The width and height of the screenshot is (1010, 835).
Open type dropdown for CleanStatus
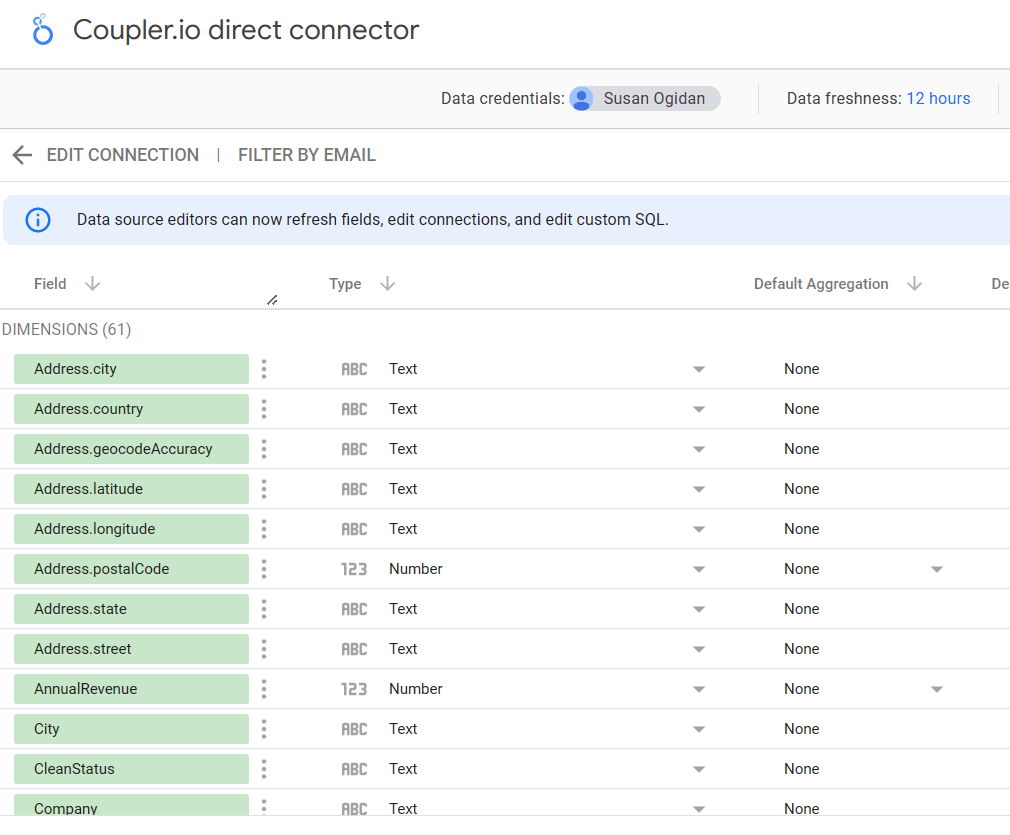[699, 769]
